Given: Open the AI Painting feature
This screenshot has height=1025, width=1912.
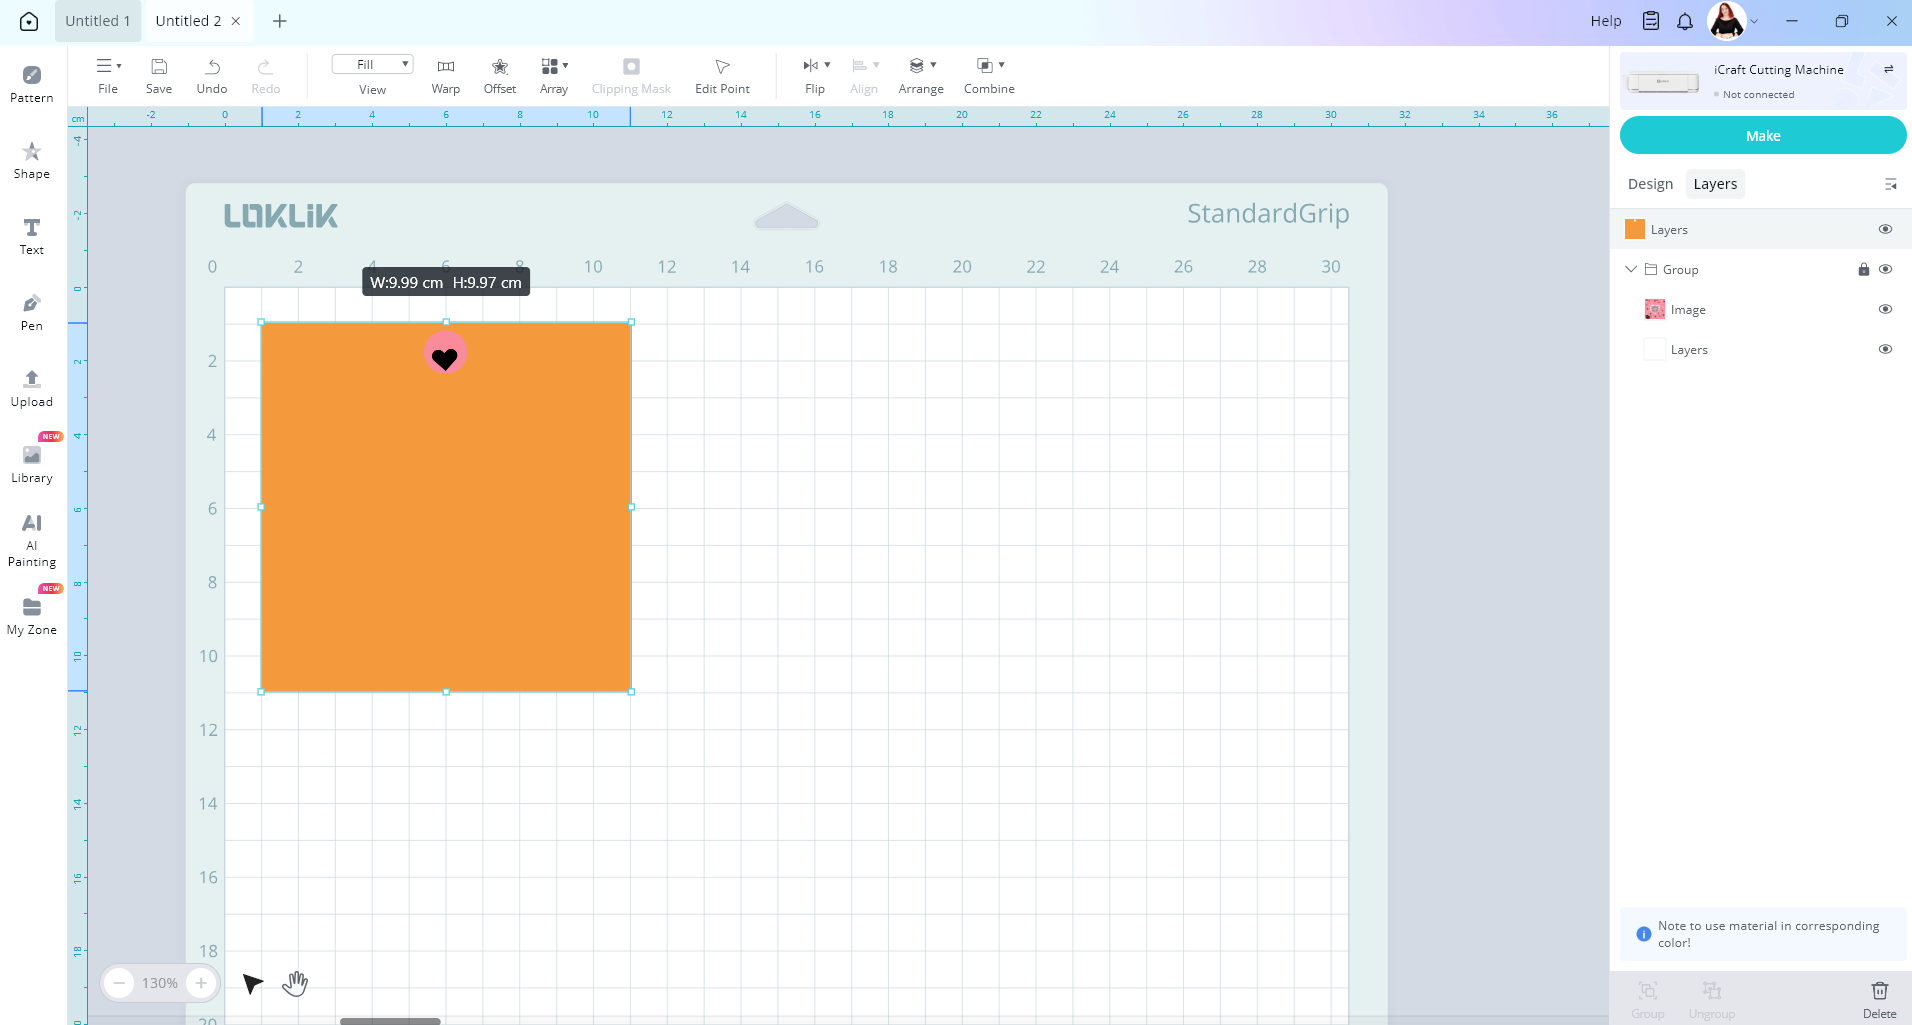Looking at the screenshot, I should 32,539.
